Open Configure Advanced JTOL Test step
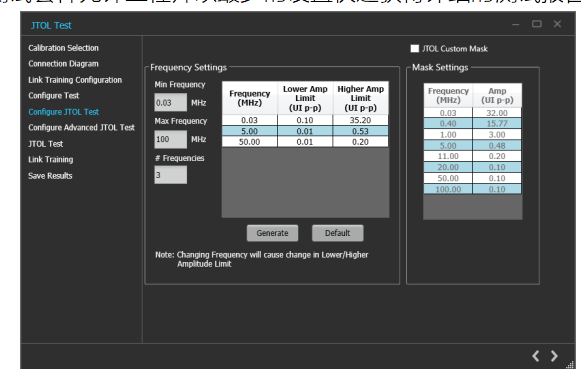 pyautogui.click(x=82, y=127)
